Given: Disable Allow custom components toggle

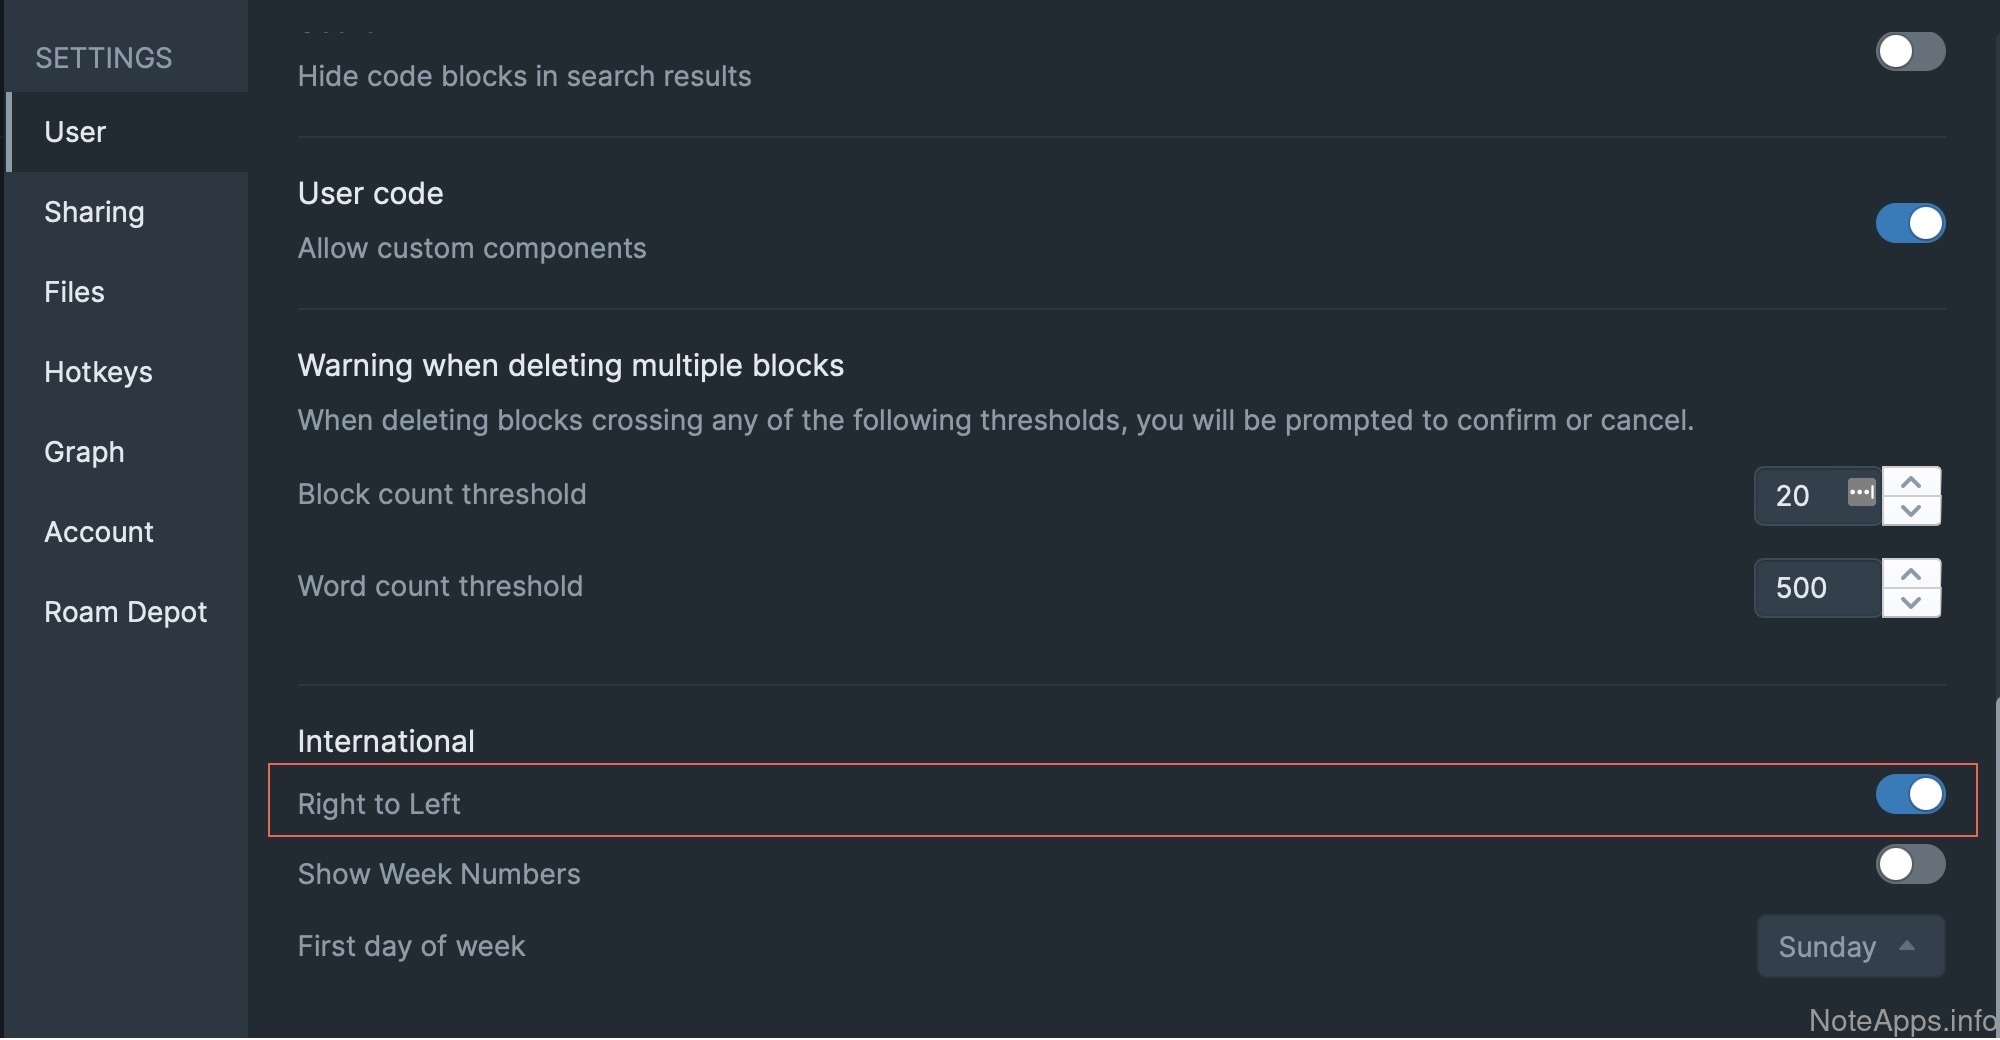Looking at the screenshot, I should pos(1910,223).
